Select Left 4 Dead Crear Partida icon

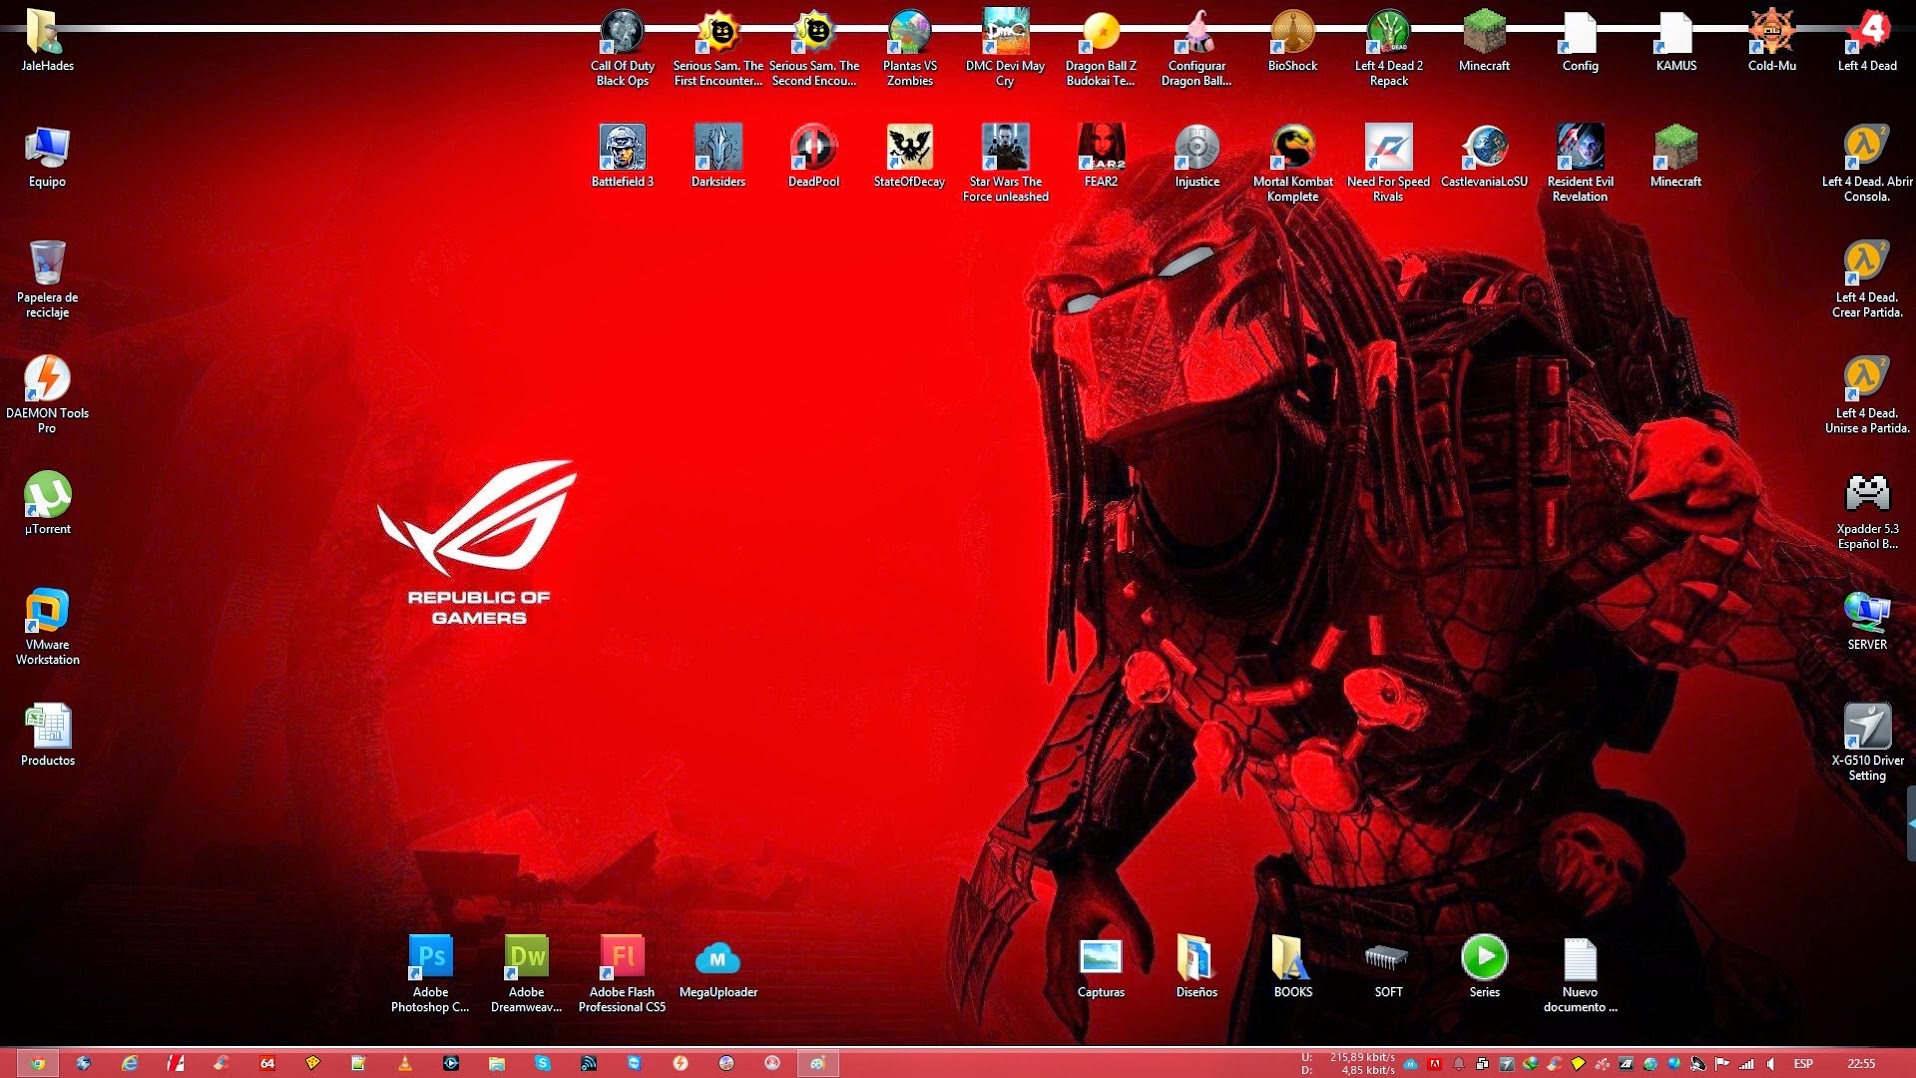click(1867, 279)
